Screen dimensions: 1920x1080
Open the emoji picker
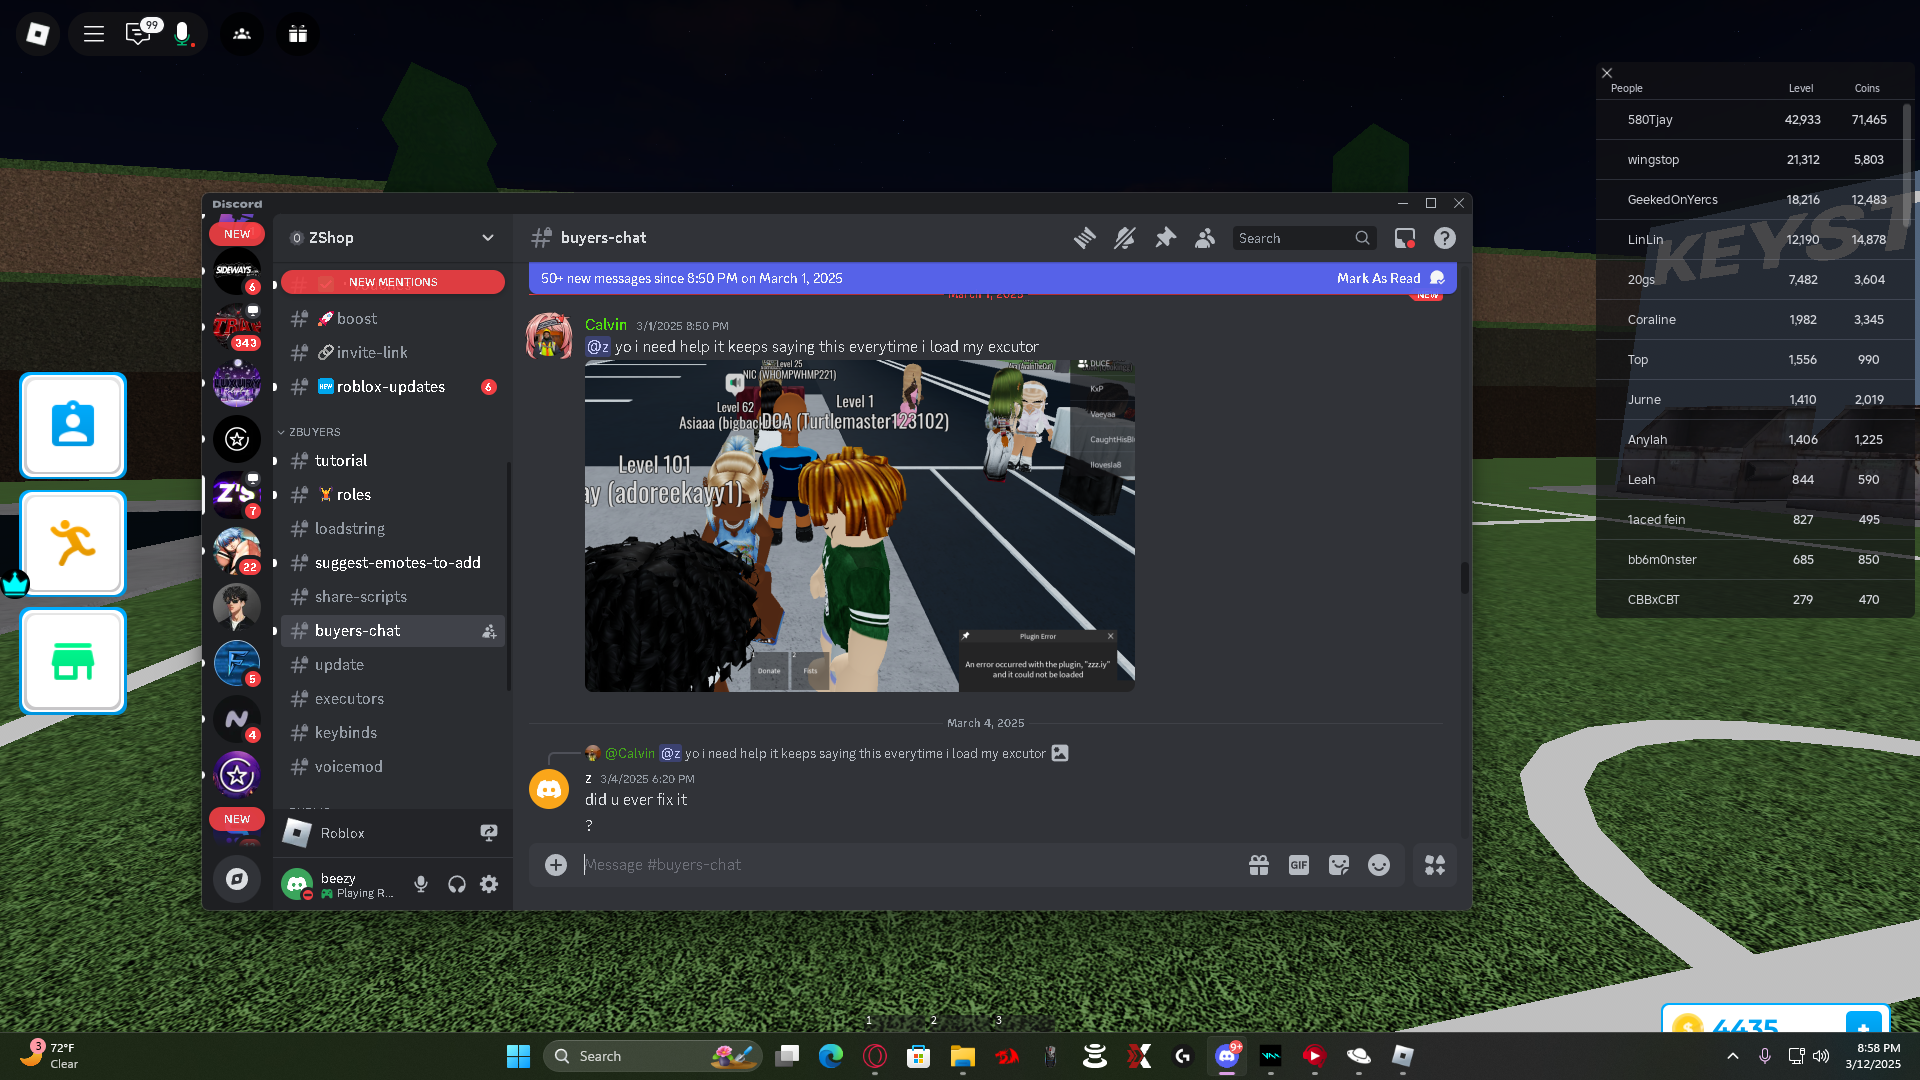(1379, 865)
